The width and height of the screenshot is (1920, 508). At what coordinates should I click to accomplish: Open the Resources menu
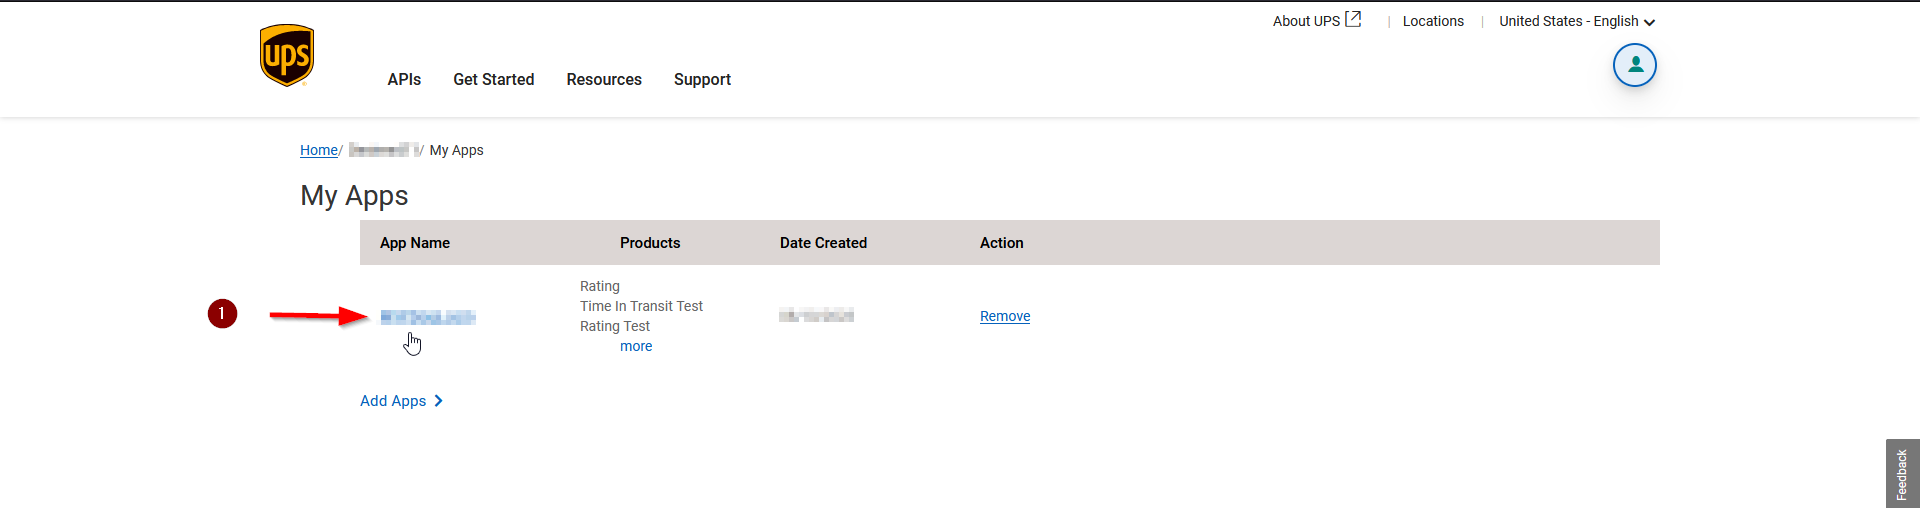(604, 79)
